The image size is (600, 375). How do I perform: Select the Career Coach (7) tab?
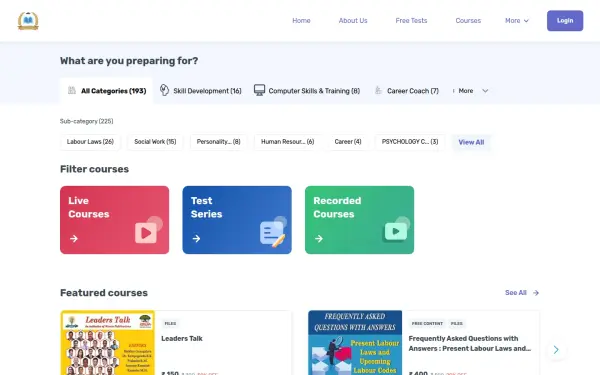pos(406,91)
